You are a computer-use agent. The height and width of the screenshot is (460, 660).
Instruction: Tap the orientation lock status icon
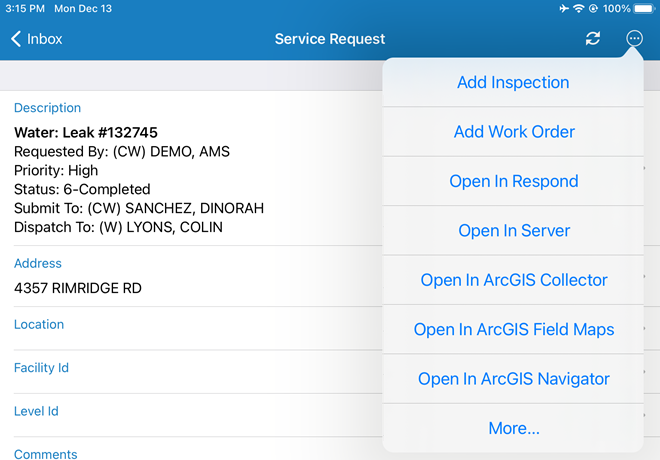[593, 8]
